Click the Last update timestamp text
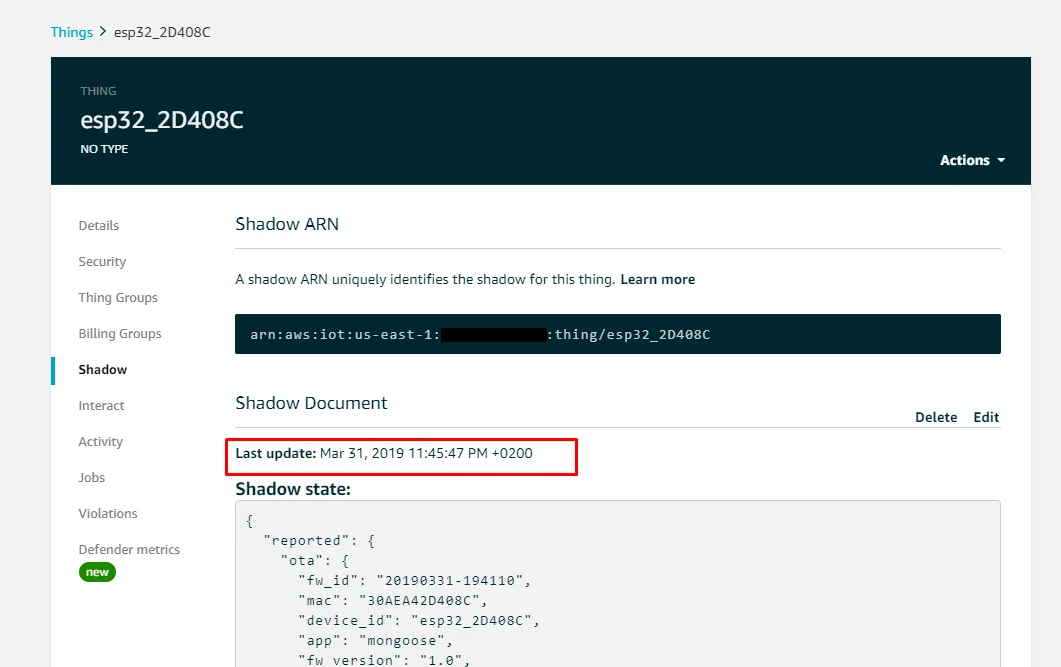 coord(426,454)
